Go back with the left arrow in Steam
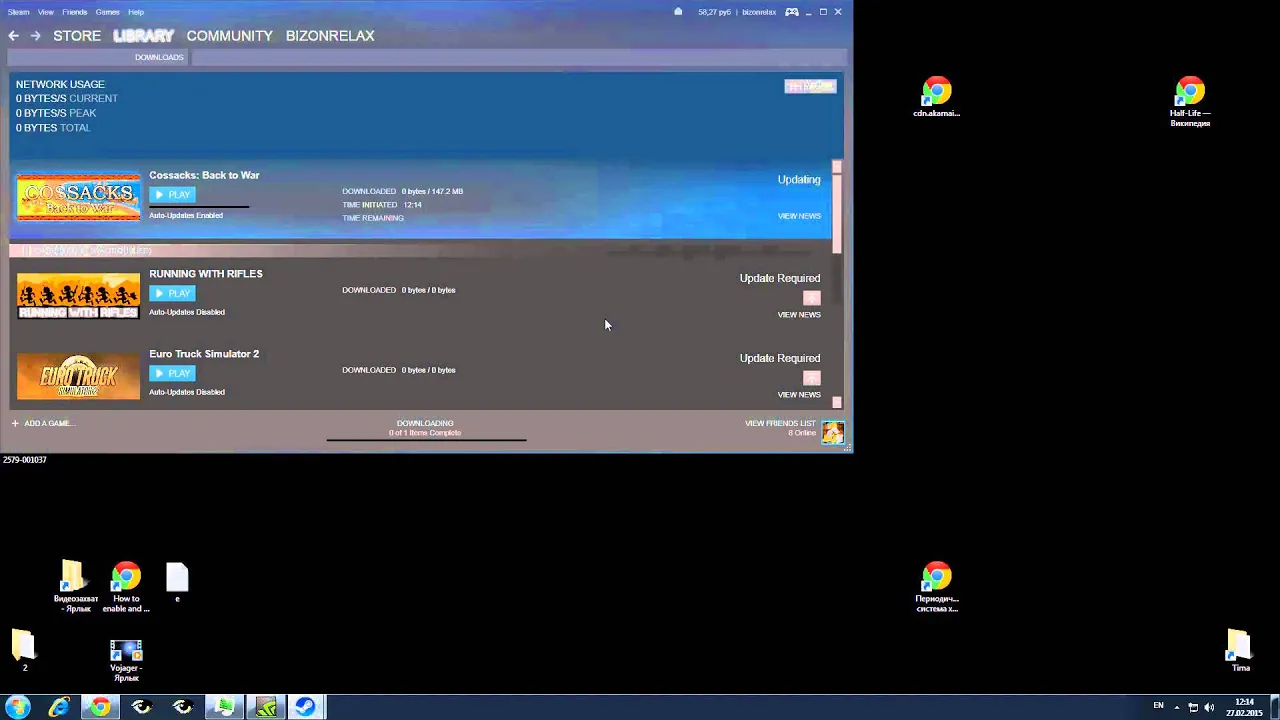Screen dimensions: 1280x720 14,36
